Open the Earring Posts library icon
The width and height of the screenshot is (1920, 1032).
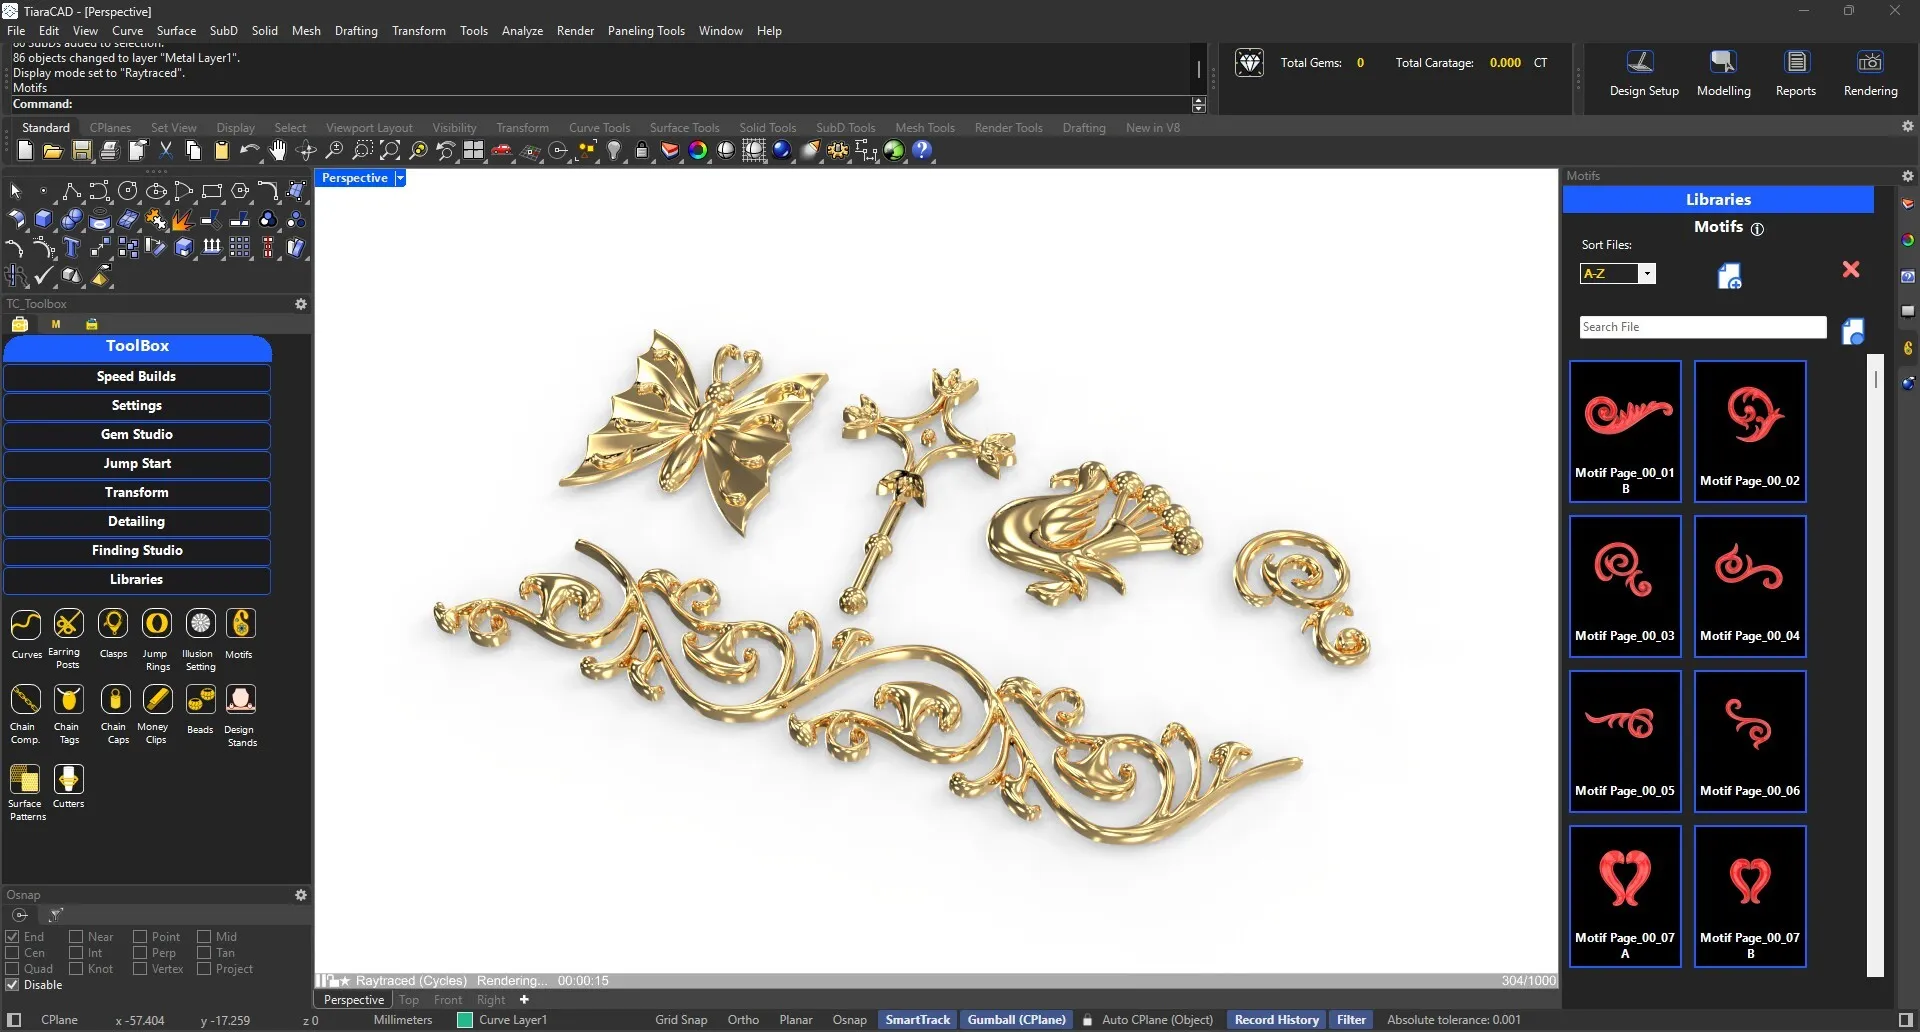coord(68,625)
